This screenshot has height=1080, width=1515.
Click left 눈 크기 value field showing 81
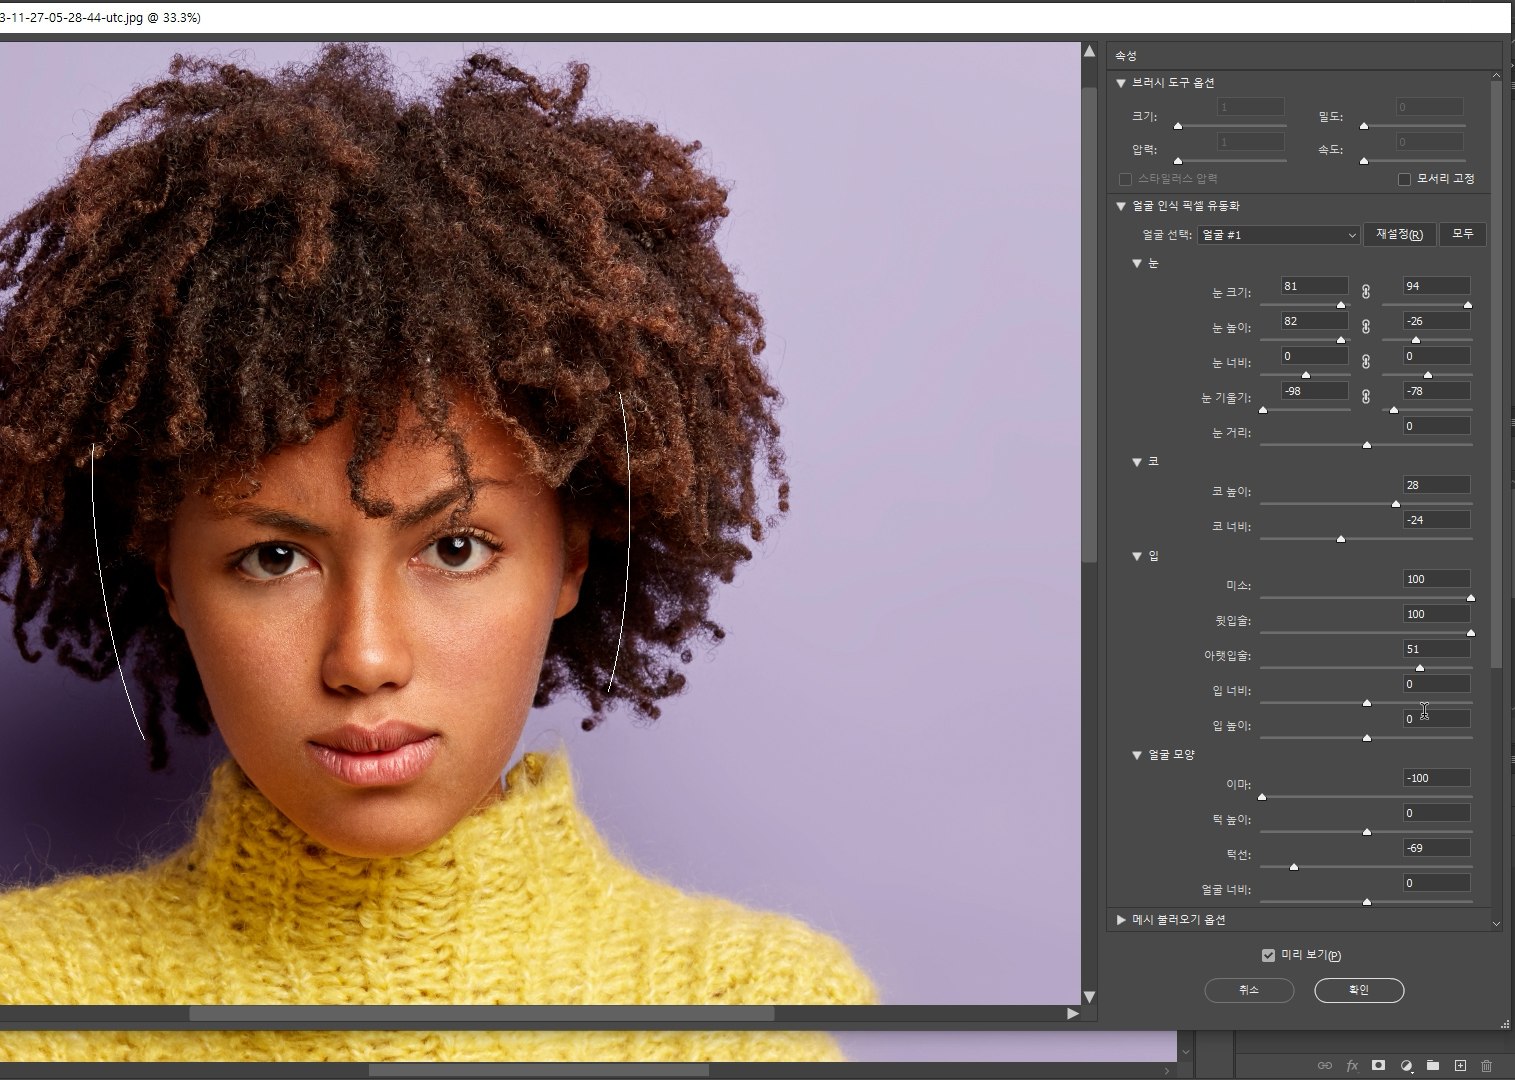(1314, 286)
